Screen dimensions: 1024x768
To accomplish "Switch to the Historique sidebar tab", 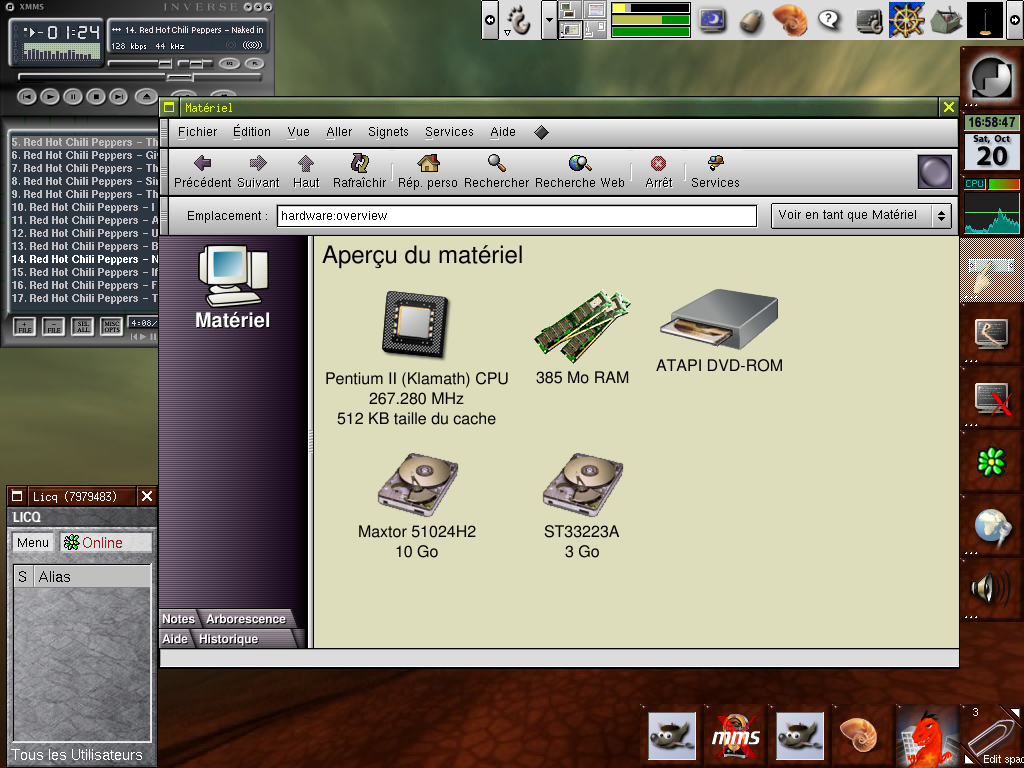I will [228, 639].
